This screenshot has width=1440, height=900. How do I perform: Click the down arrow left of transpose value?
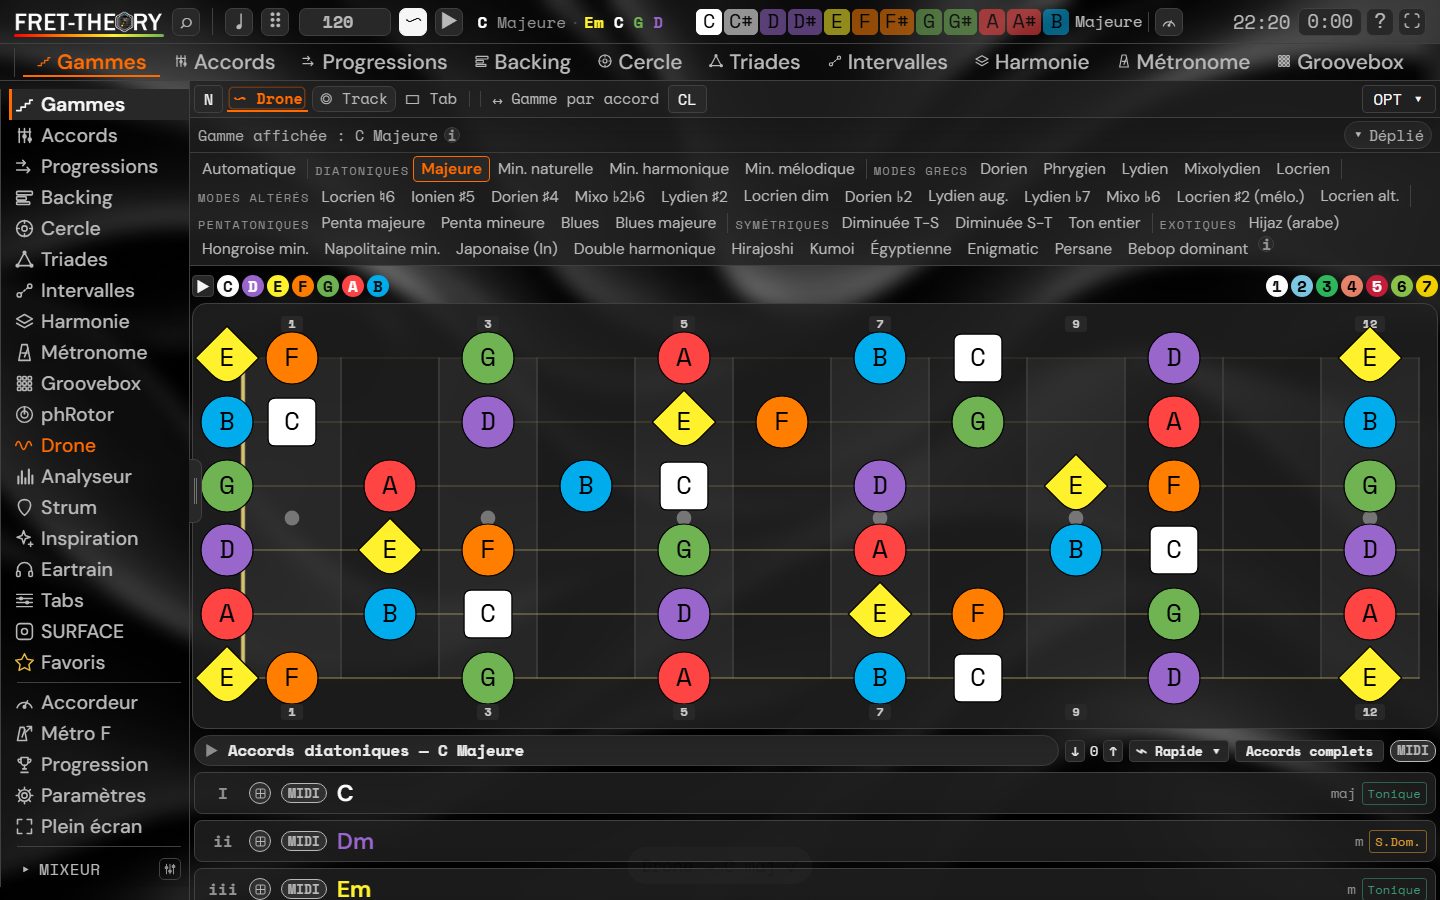[x=1075, y=751]
